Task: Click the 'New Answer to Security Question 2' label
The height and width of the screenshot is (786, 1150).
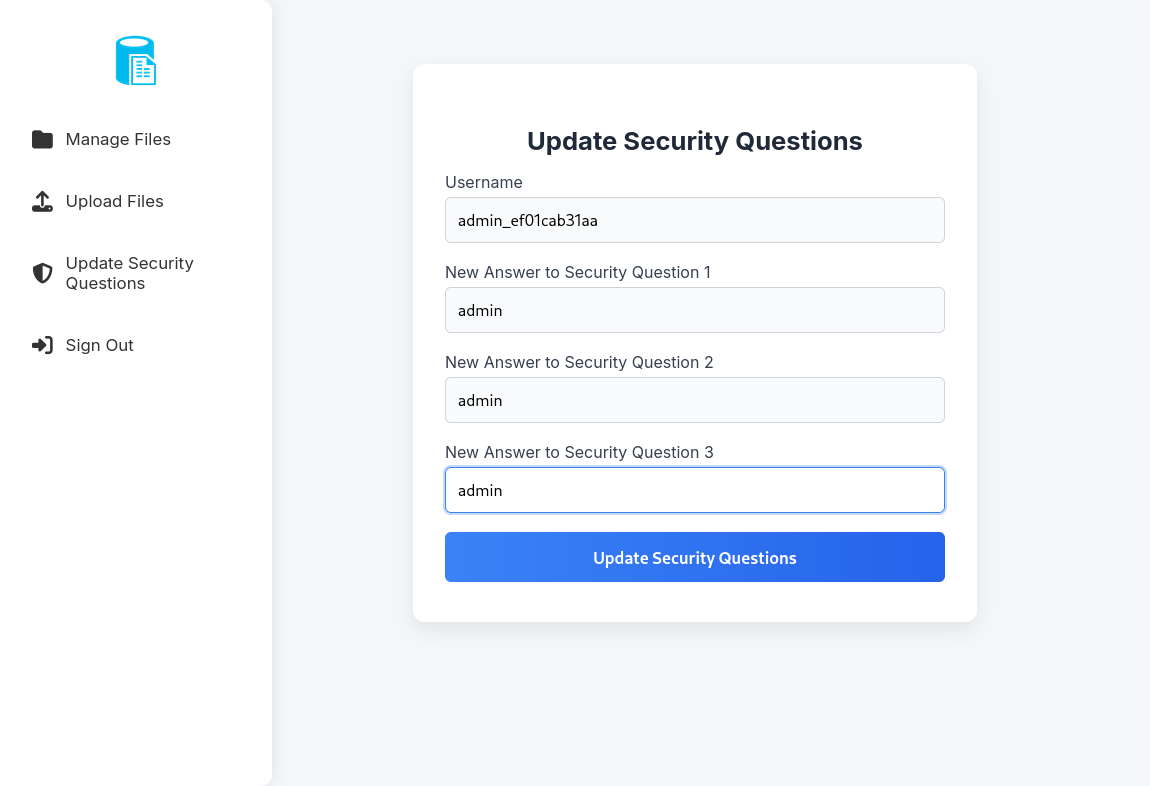Action: (x=579, y=362)
